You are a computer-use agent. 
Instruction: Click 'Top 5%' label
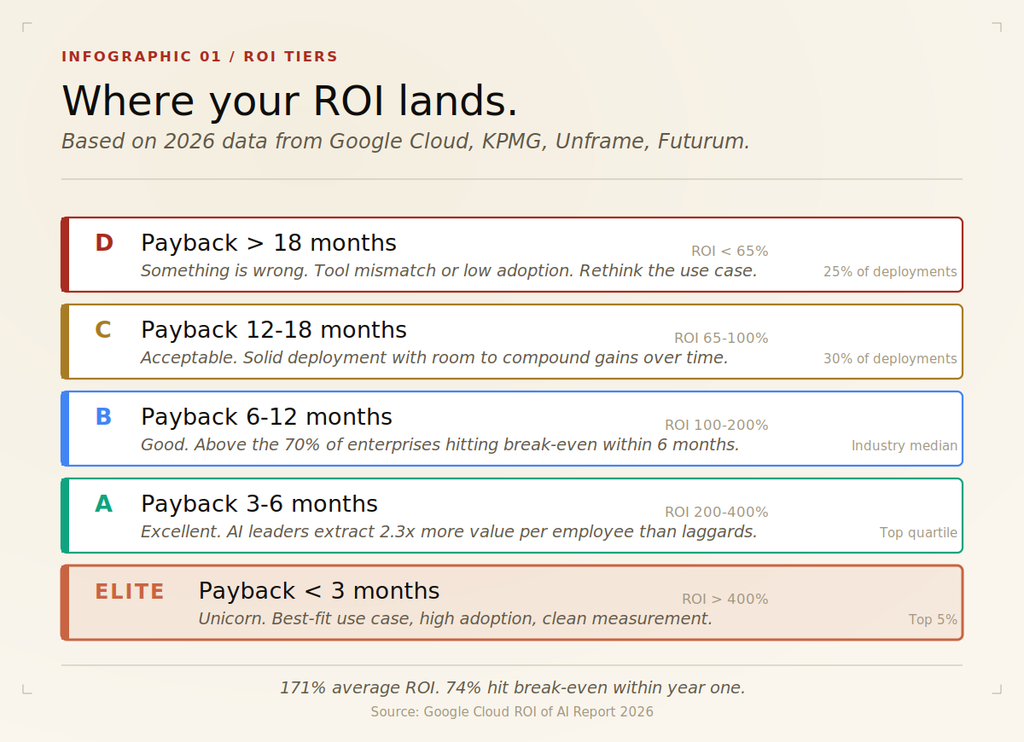933,619
